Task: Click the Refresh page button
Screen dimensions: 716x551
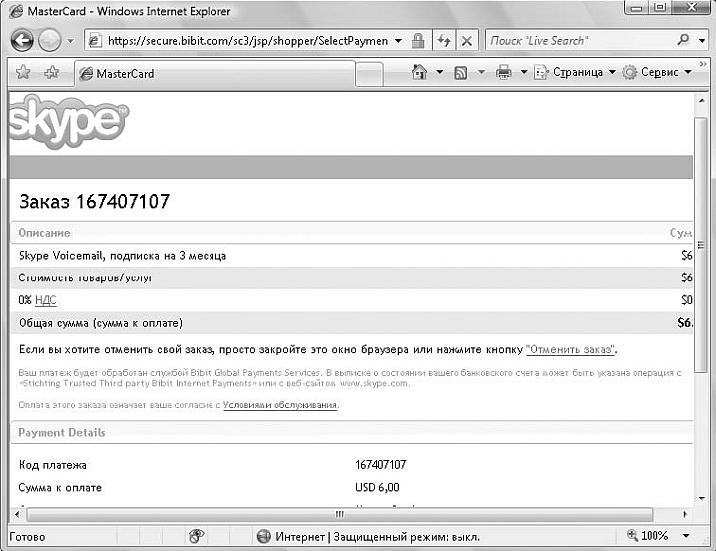Action: [444, 41]
